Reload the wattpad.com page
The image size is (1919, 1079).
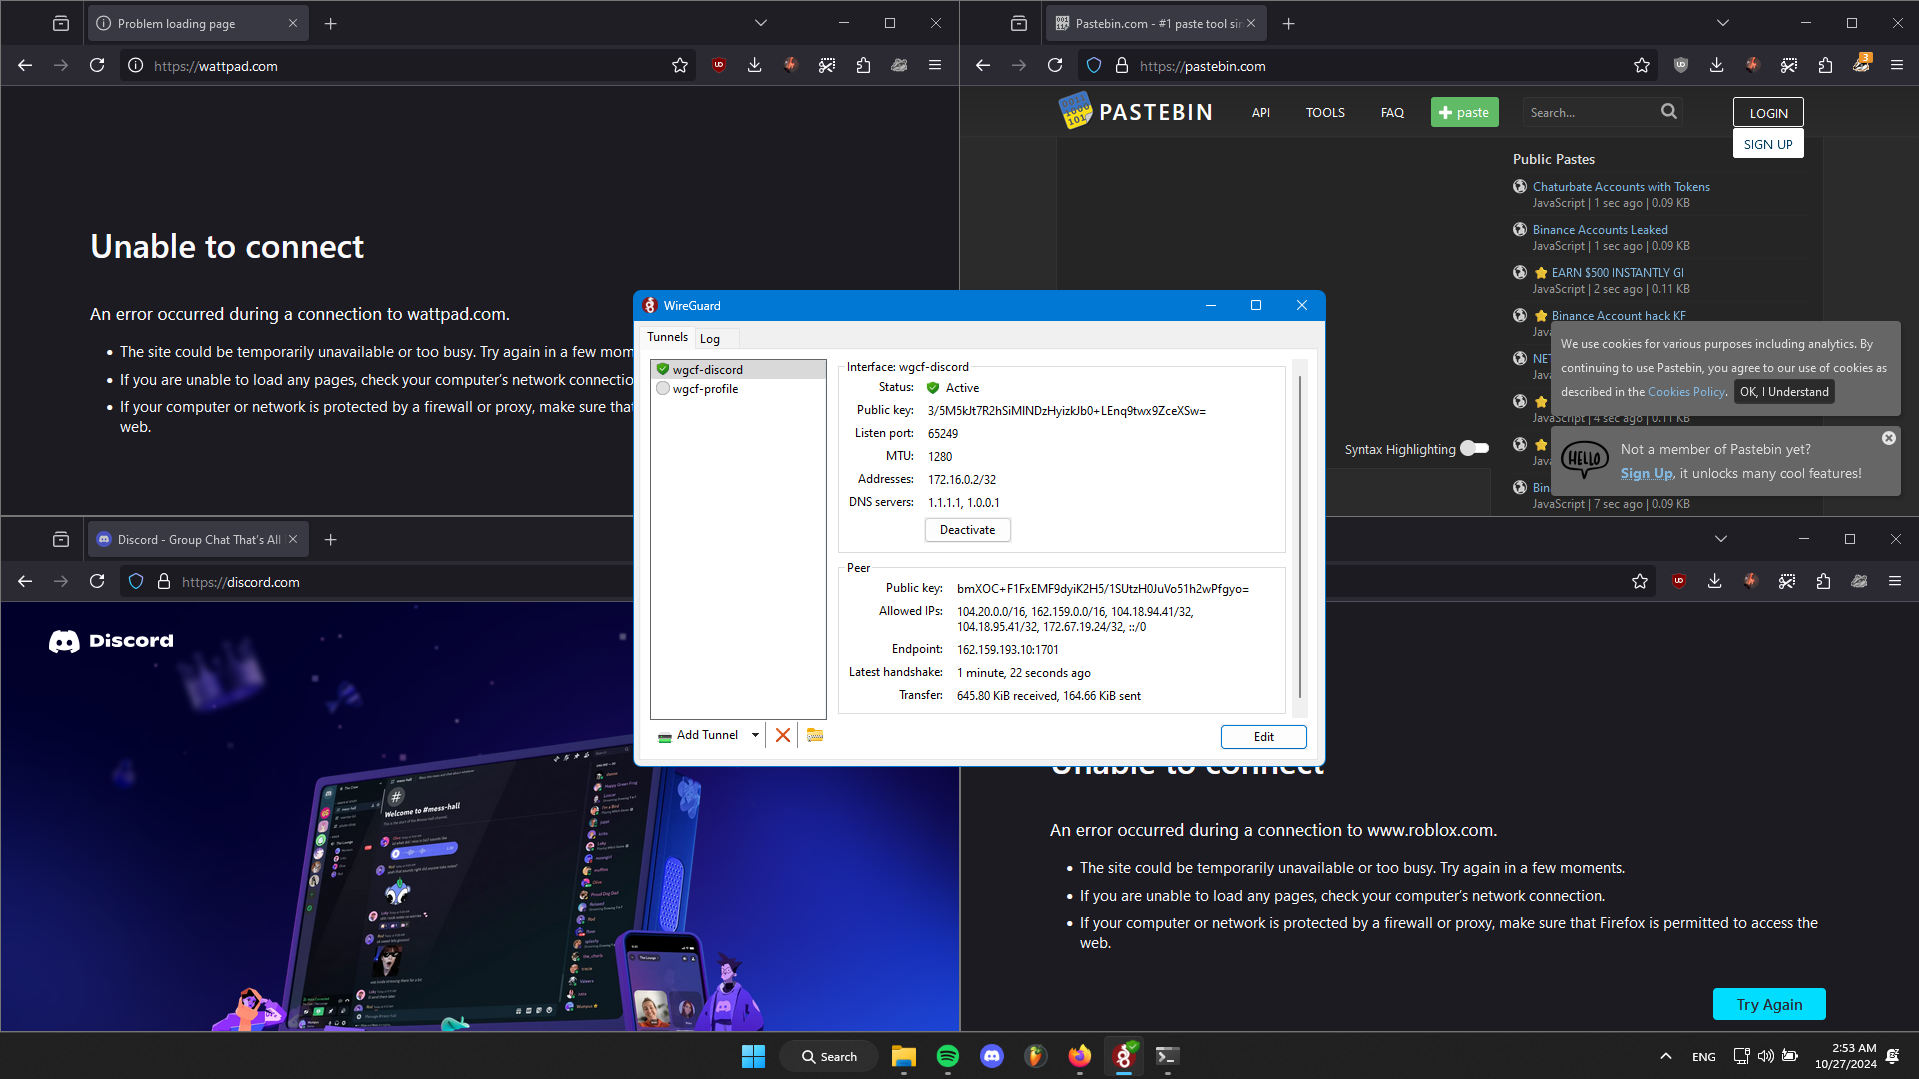pos(97,66)
